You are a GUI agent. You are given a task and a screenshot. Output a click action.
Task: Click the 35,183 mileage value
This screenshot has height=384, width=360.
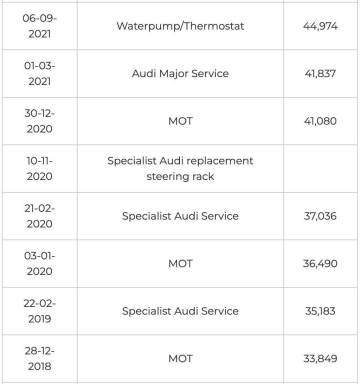point(320,311)
